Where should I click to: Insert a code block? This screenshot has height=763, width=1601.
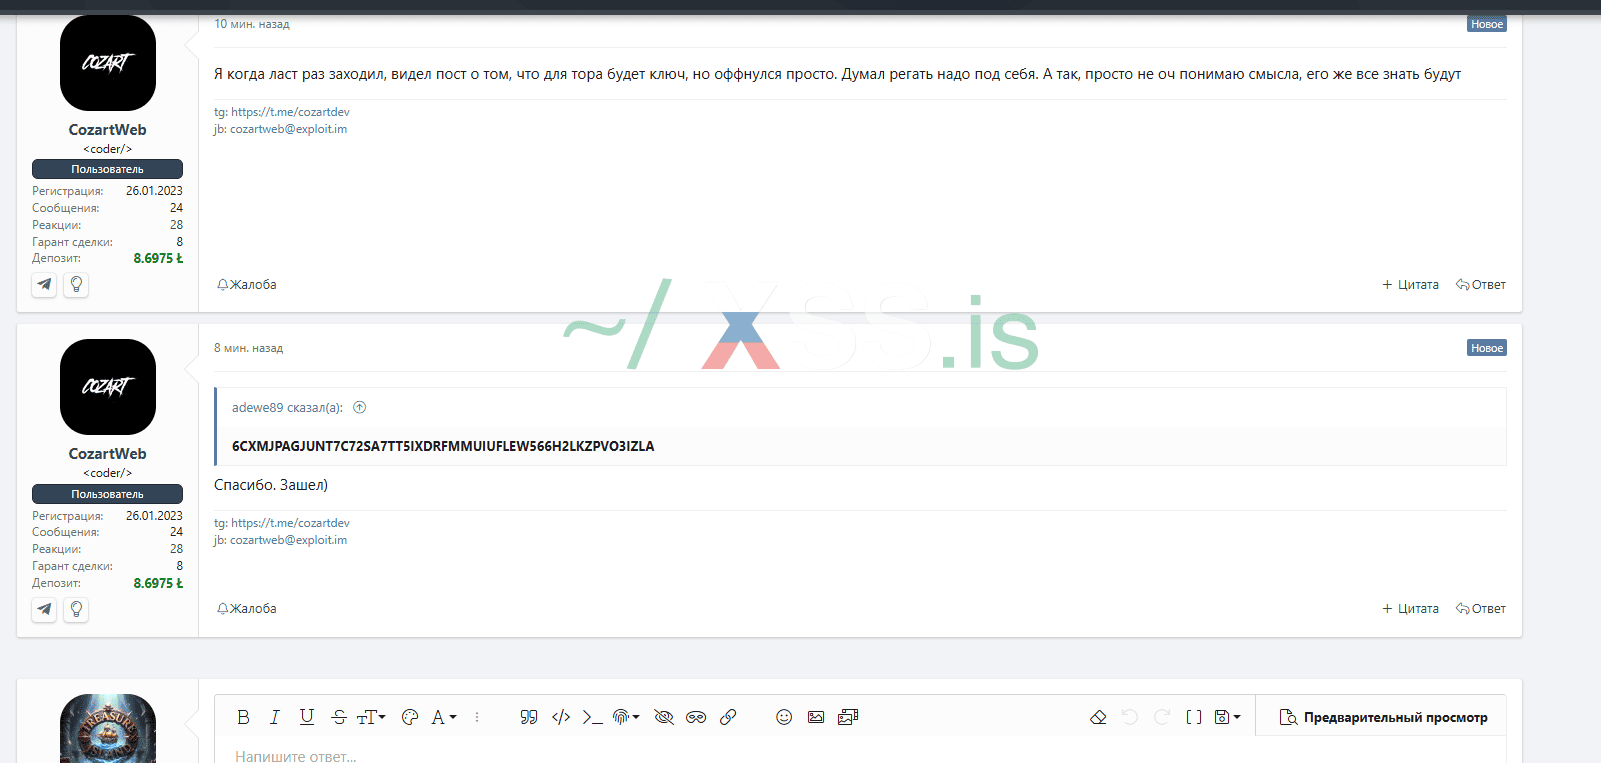(561, 717)
